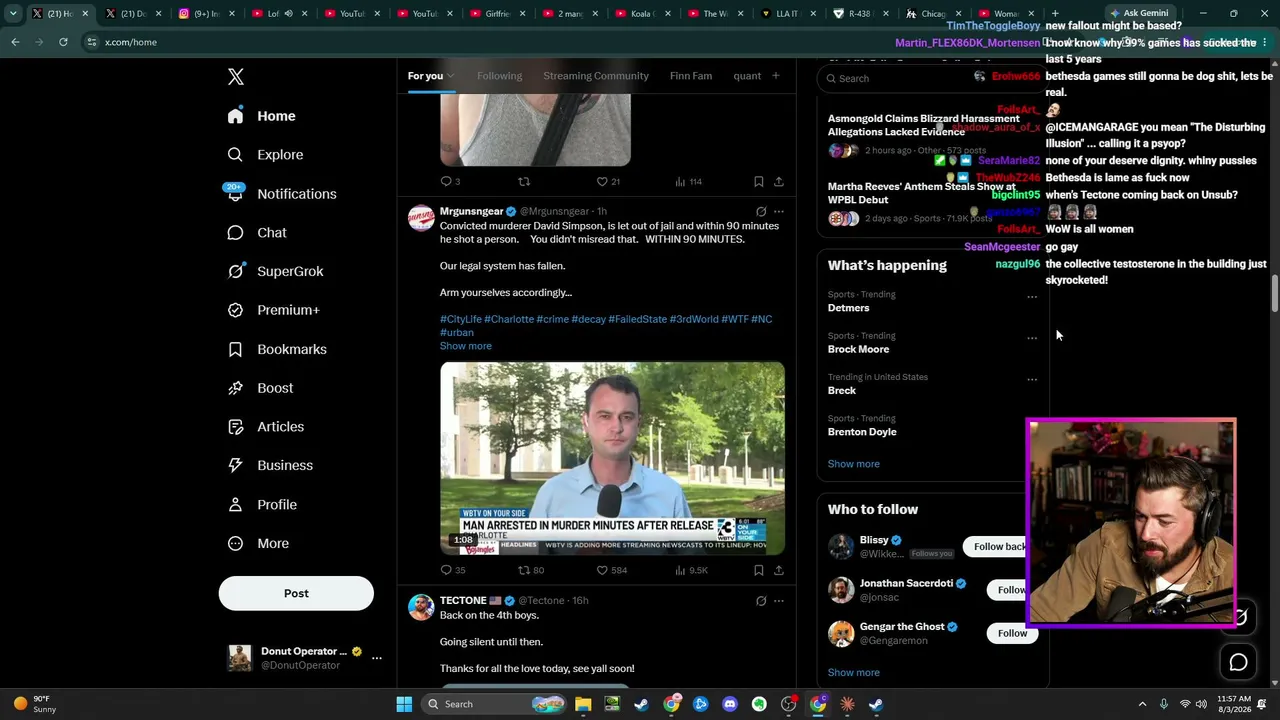Open more options for Detmers trend
This screenshot has height=720, width=1280.
point(1032,296)
